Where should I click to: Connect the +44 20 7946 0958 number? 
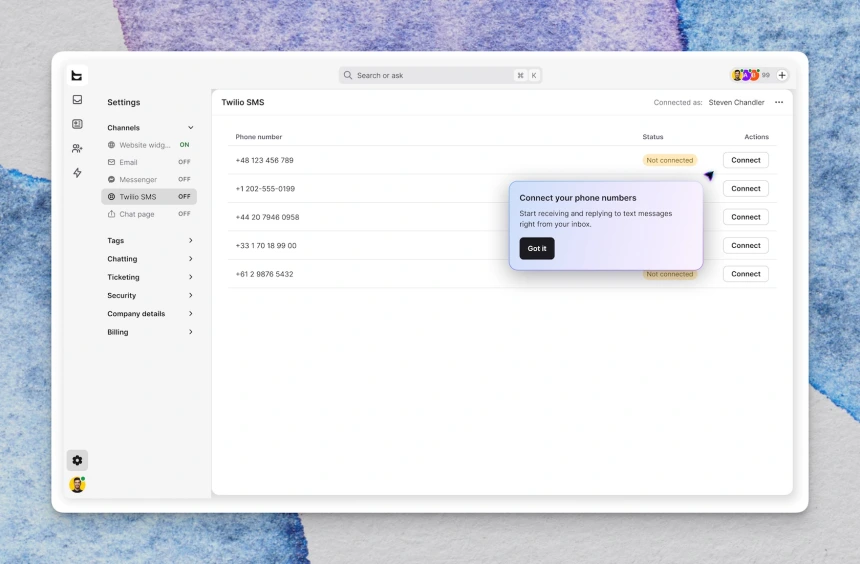(x=745, y=217)
